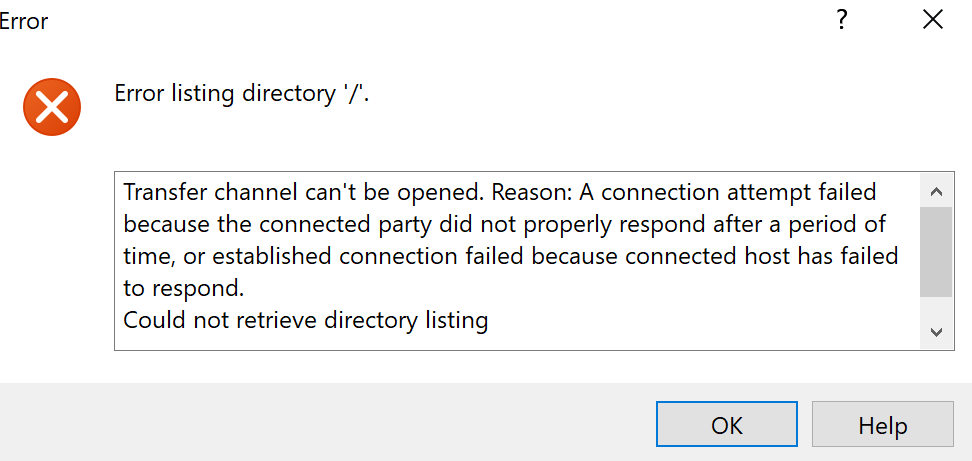
Task: Click the error details scrollbar thumb
Action: pyautogui.click(x=936, y=251)
